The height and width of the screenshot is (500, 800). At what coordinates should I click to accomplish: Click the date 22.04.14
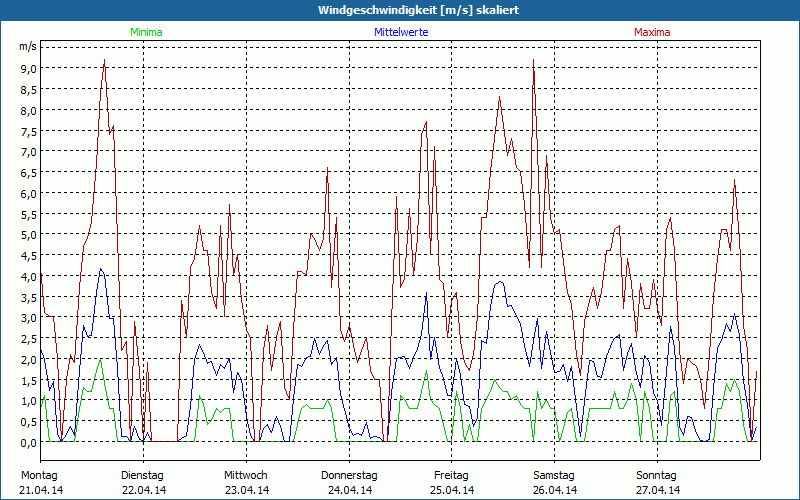[144, 490]
